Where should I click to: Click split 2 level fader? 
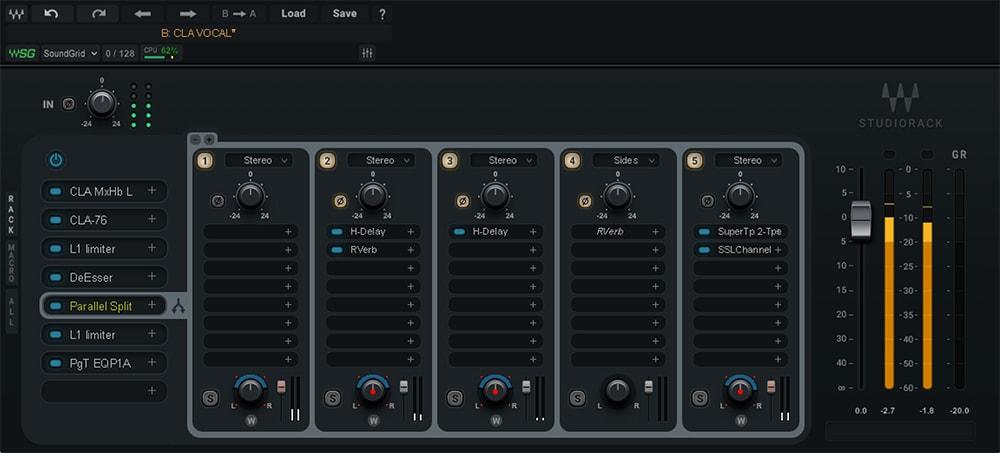(404, 387)
